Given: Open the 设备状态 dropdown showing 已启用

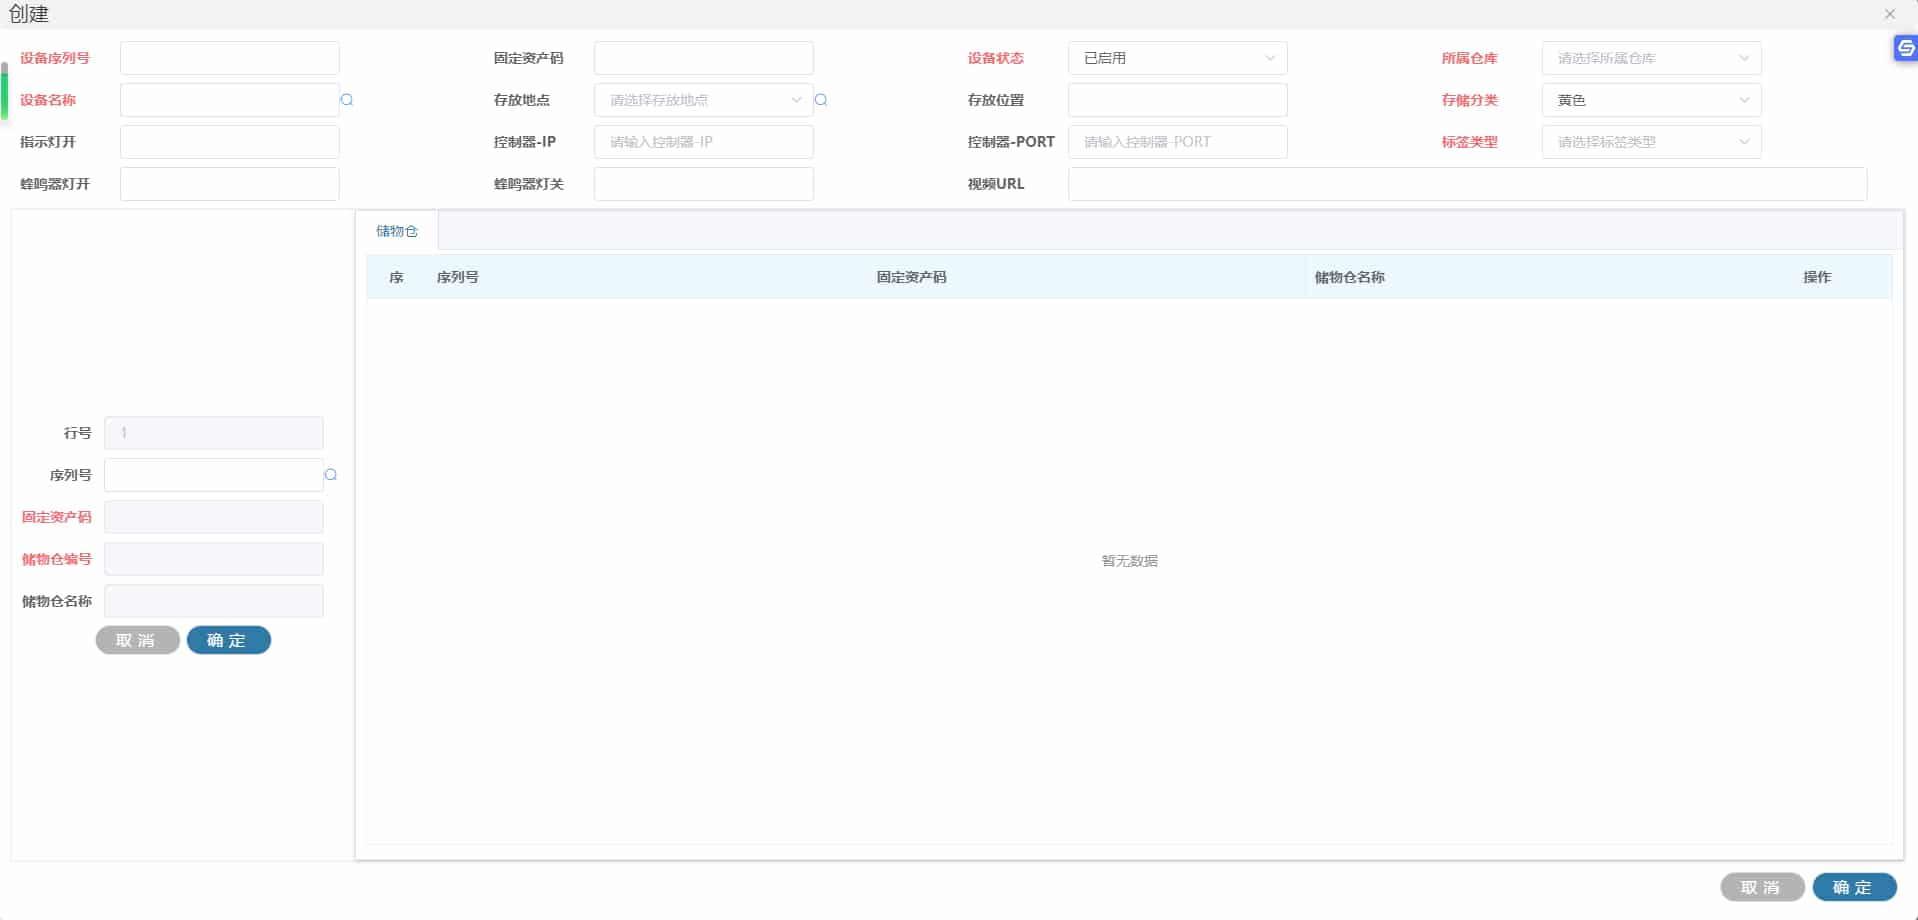Looking at the screenshot, I should coord(1177,58).
